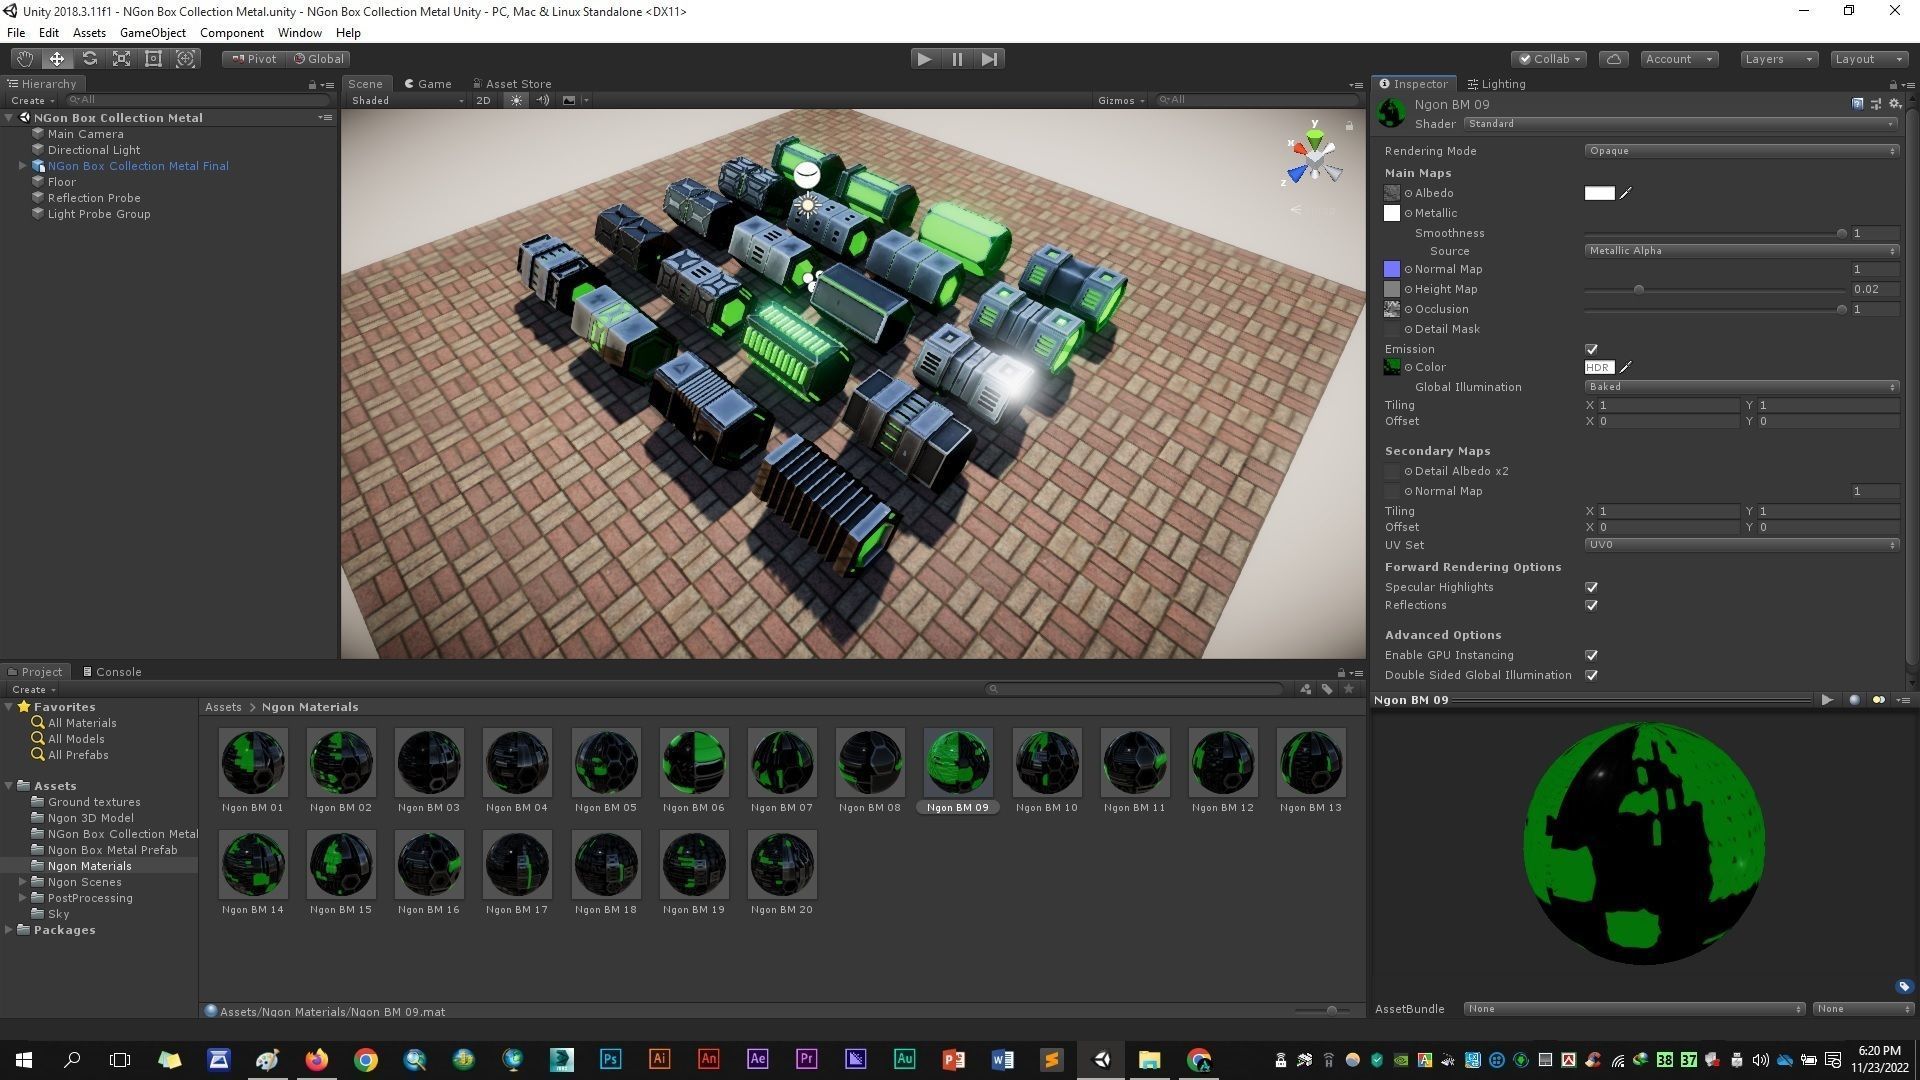Image resolution: width=1920 pixels, height=1080 pixels.
Task: Select the Rotate tool
Action: 89,59
